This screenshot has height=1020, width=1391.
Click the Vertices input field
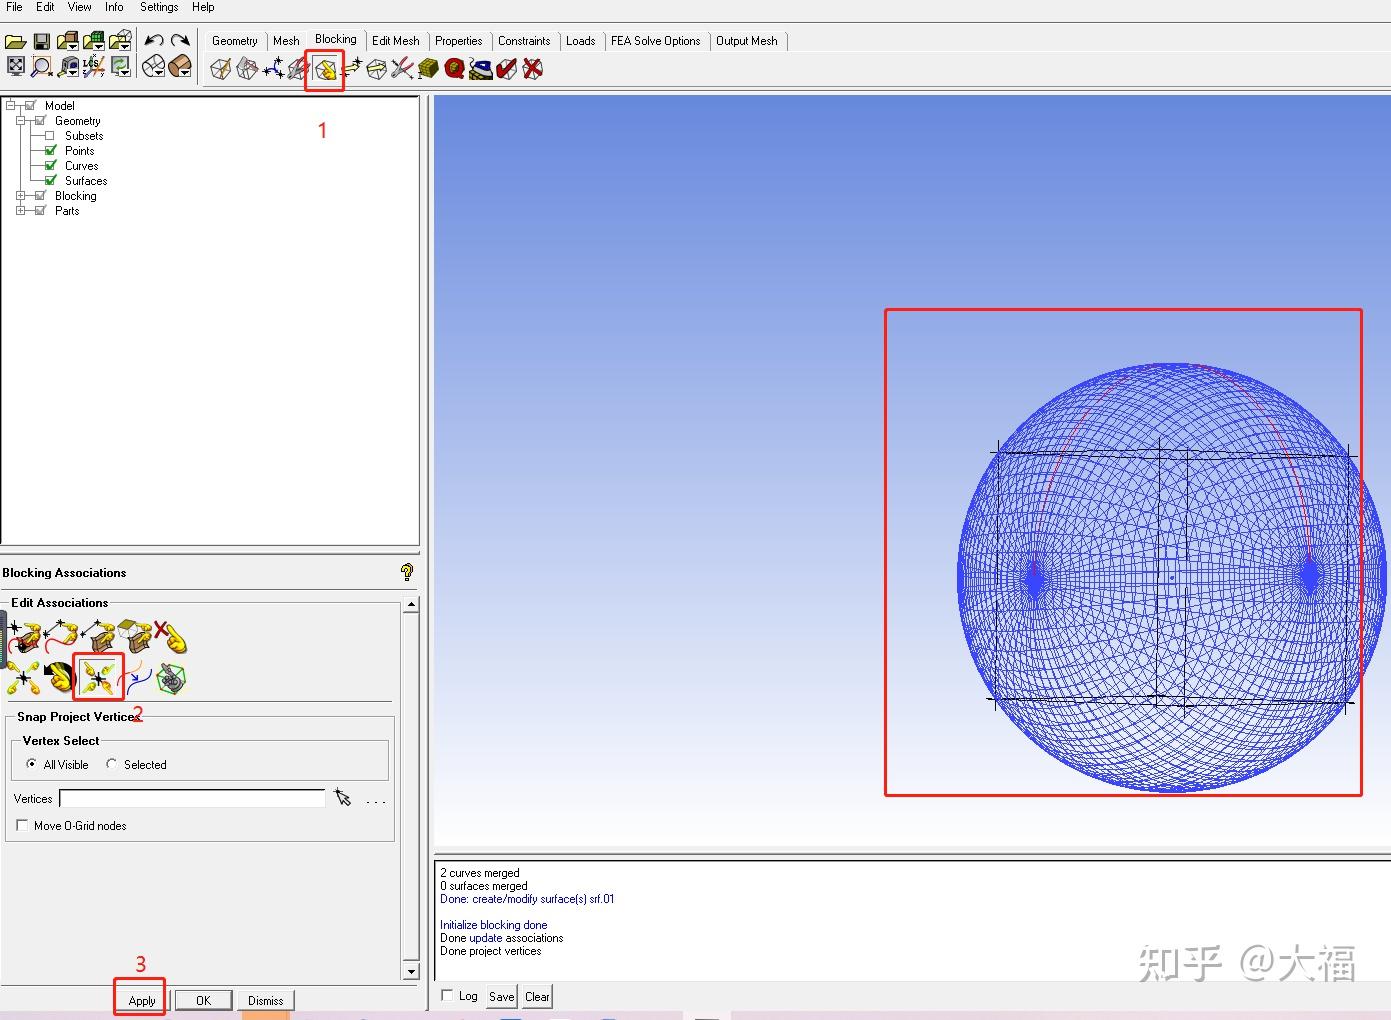click(192, 798)
